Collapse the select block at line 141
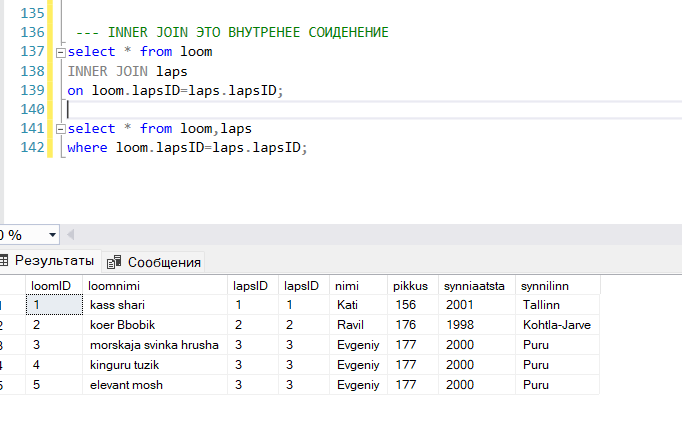682x430 pixels. click(x=61, y=129)
